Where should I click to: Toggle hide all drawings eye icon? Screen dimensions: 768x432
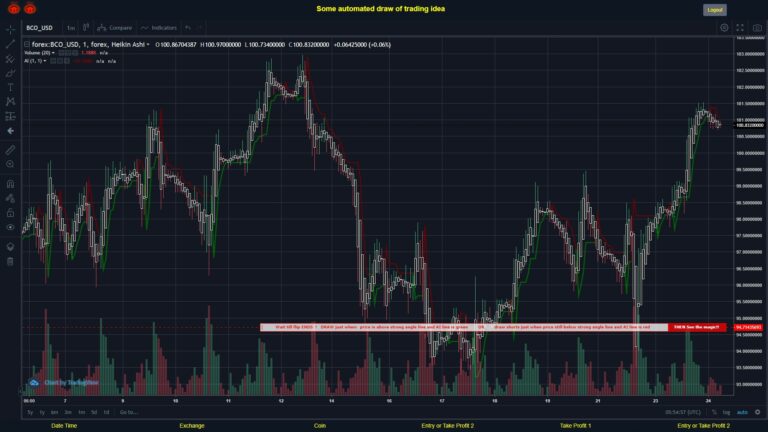10,227
